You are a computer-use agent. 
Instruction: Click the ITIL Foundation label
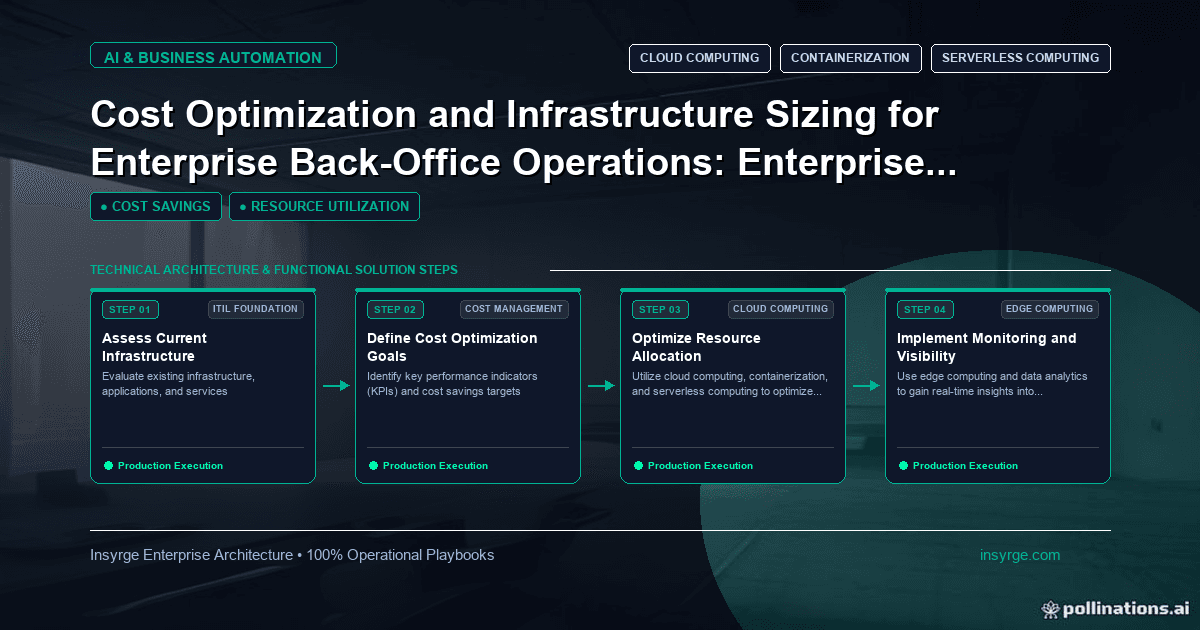tap(256, 309)
